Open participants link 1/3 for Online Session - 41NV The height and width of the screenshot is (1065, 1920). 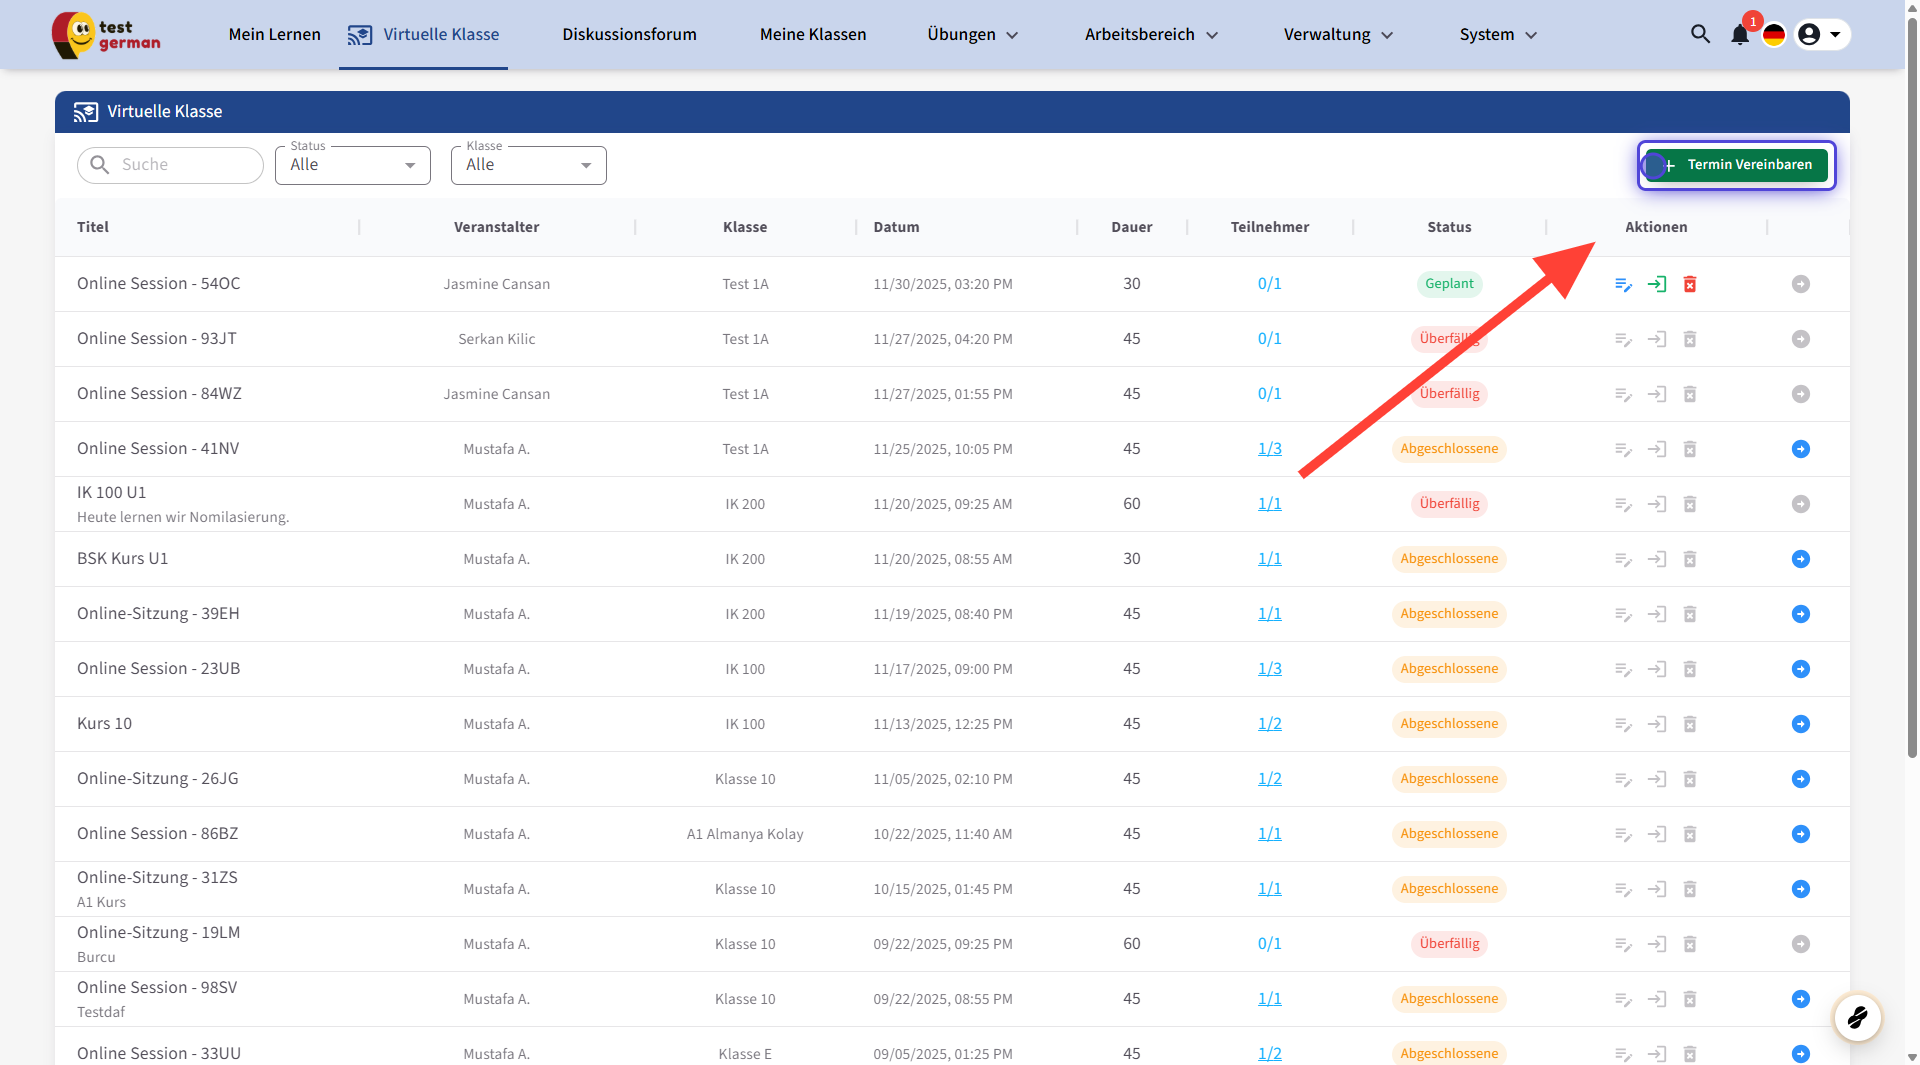coord(1269,449)
